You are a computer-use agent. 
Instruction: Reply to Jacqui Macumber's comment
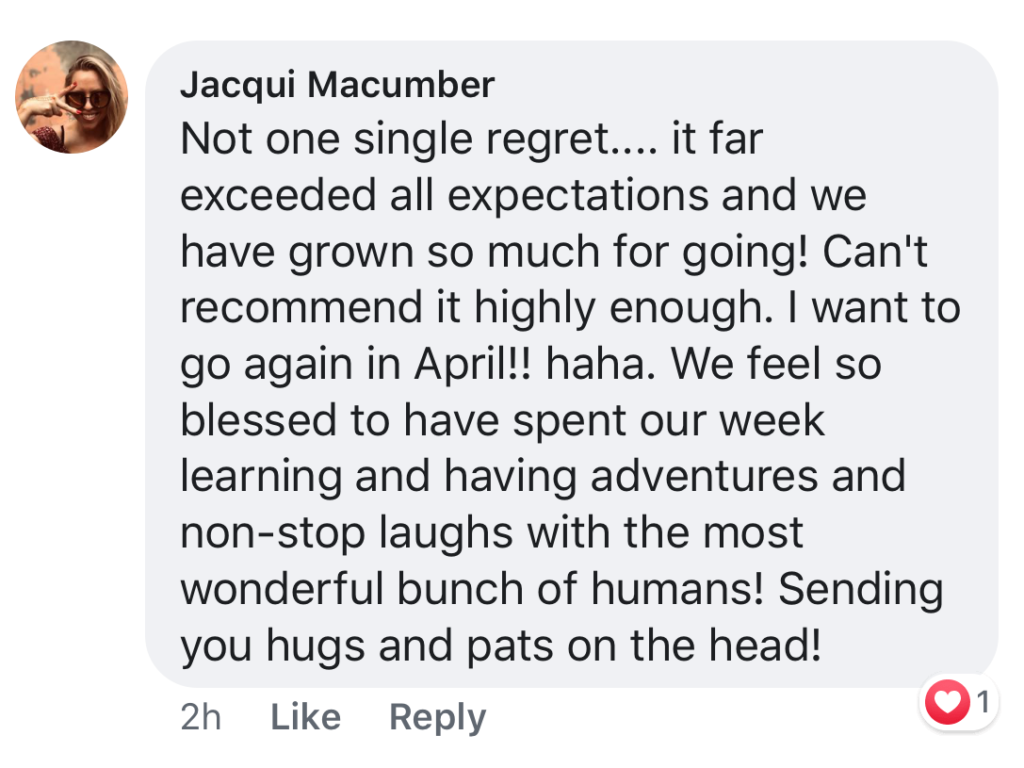(438, 718)
